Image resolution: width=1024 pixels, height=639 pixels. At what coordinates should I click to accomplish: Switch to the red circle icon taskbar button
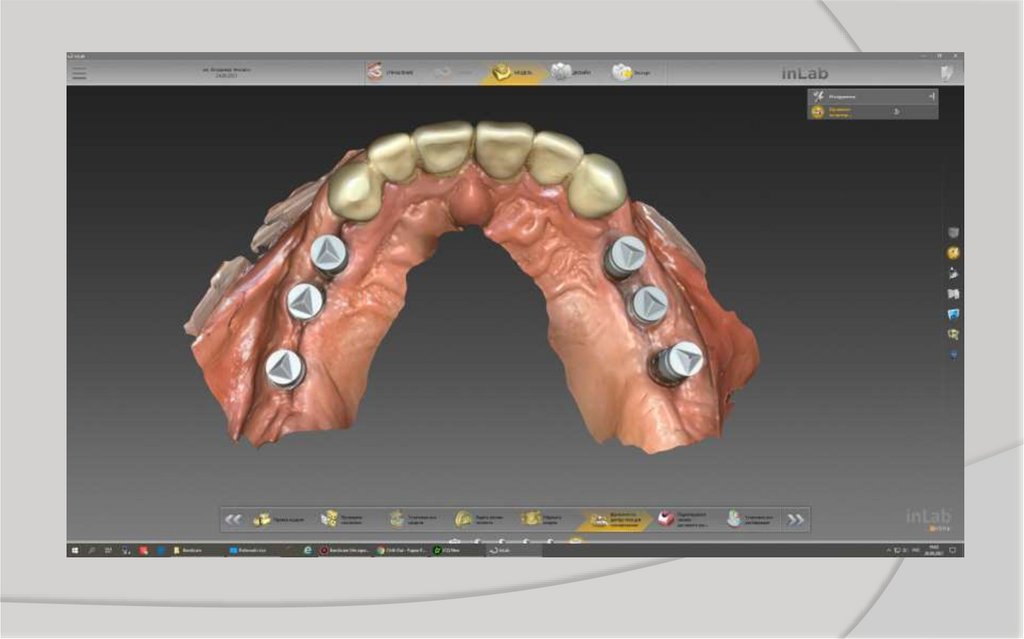[x=345, y=550]
